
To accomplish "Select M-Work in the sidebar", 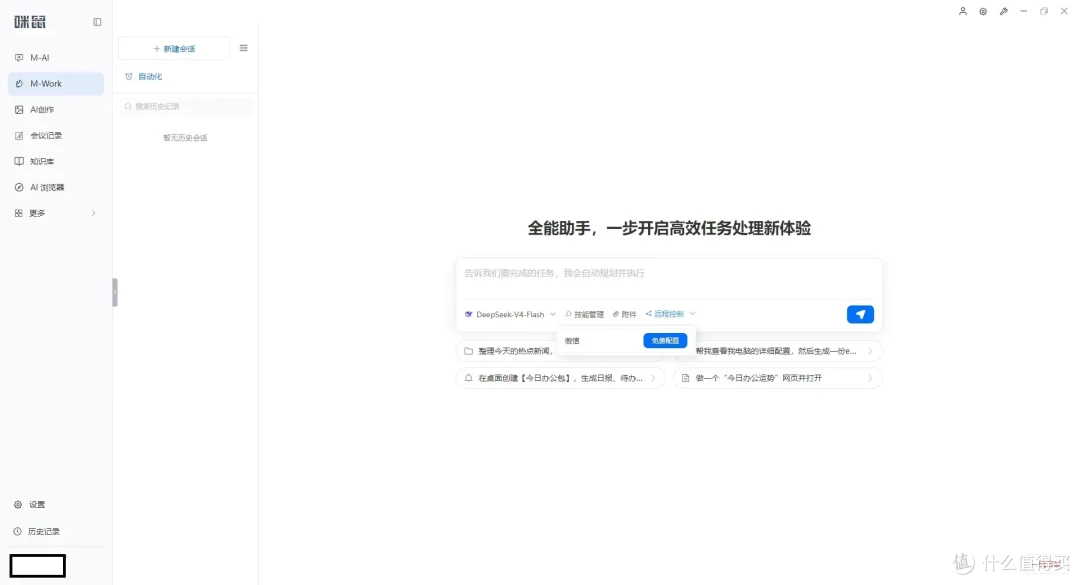I will [56, 83].
